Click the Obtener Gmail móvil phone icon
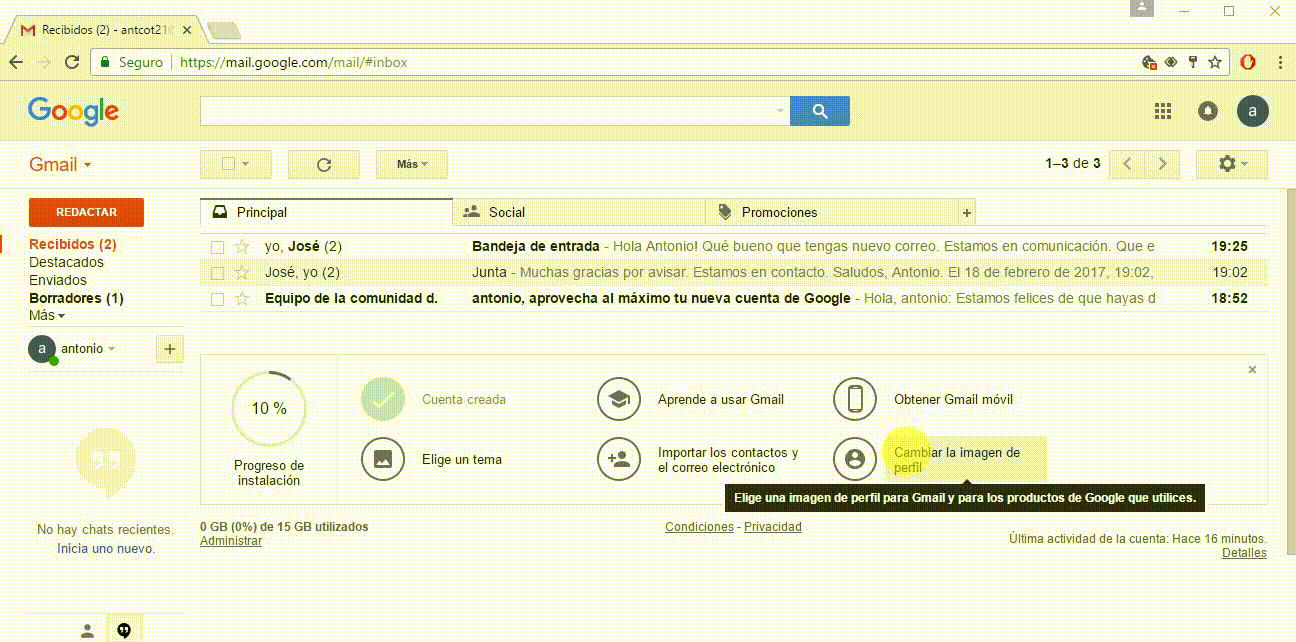 [855, 400]
